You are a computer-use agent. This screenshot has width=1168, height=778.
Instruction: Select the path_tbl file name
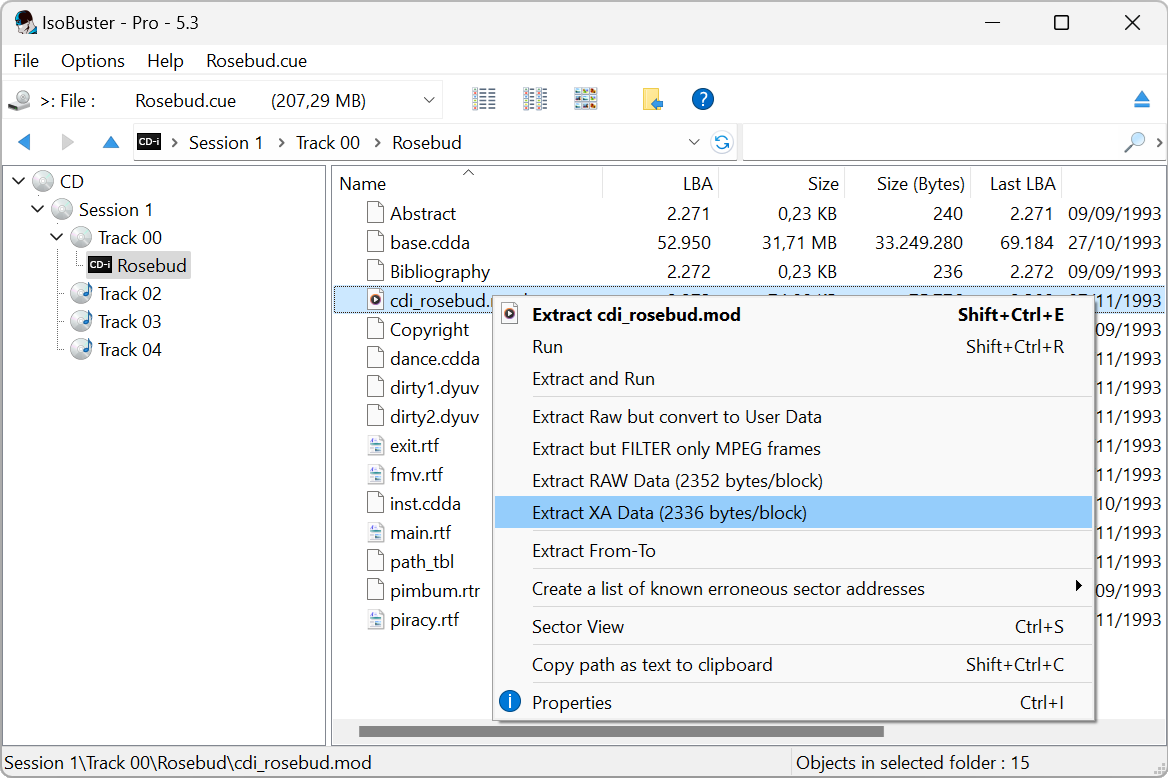tap(422, 562)
